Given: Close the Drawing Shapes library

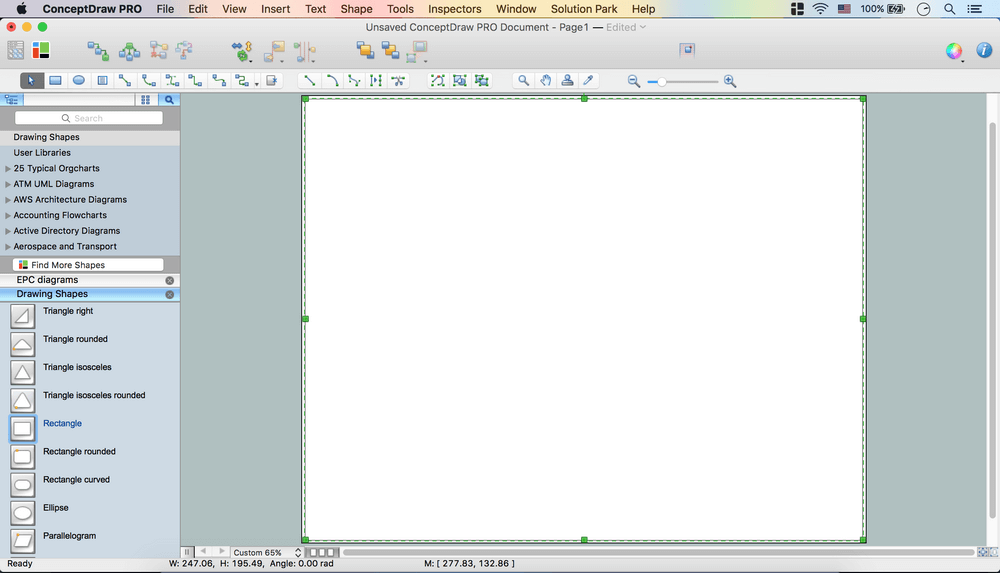Looking at the screenshot, I should [x=170, y=294].
